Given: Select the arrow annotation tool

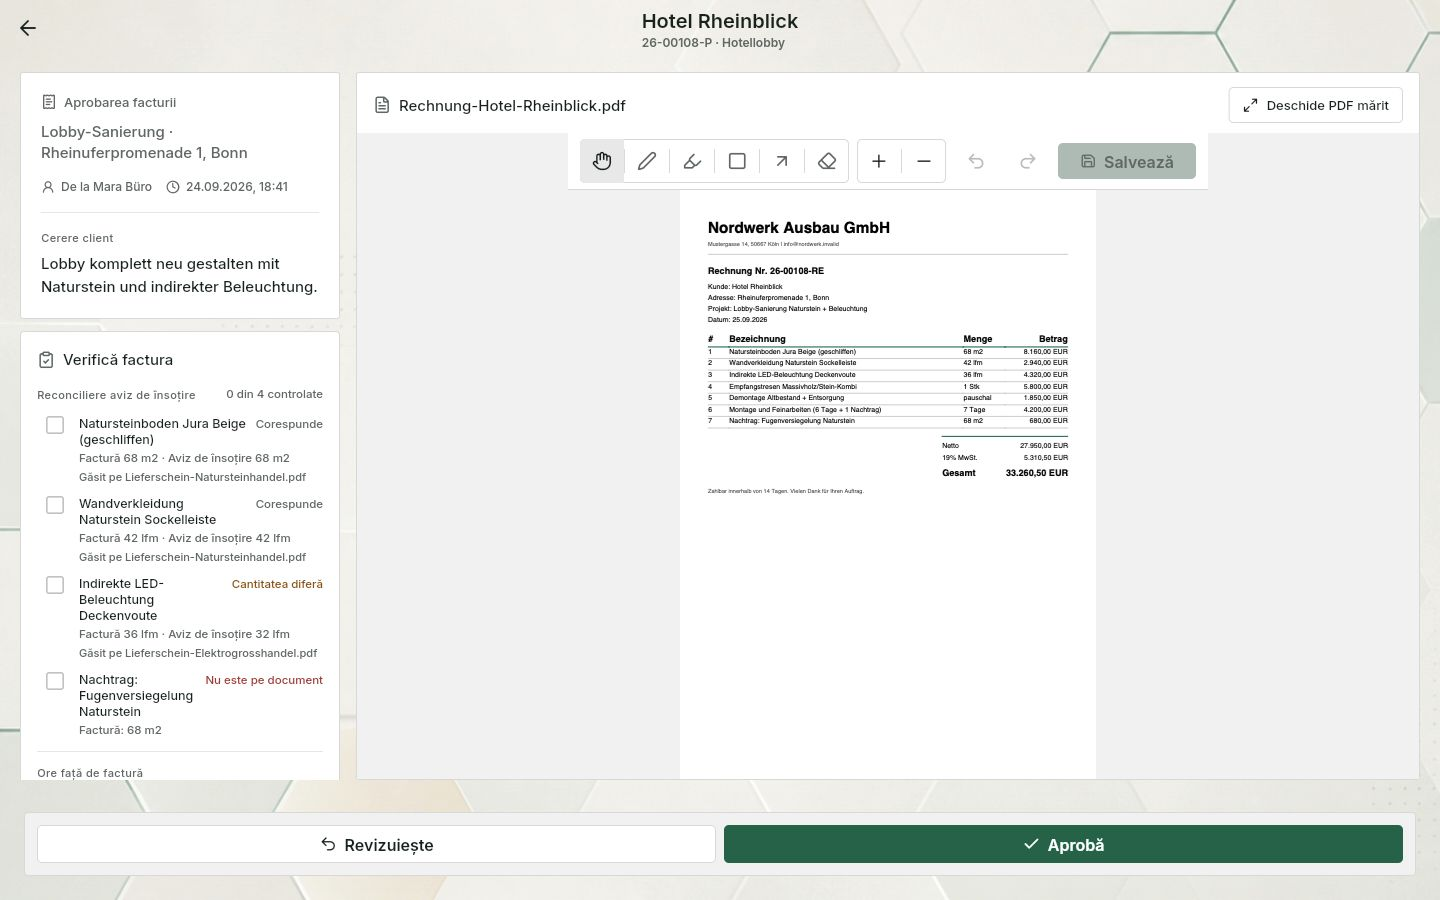Looking at the screenshot, I should pos(782,161).
